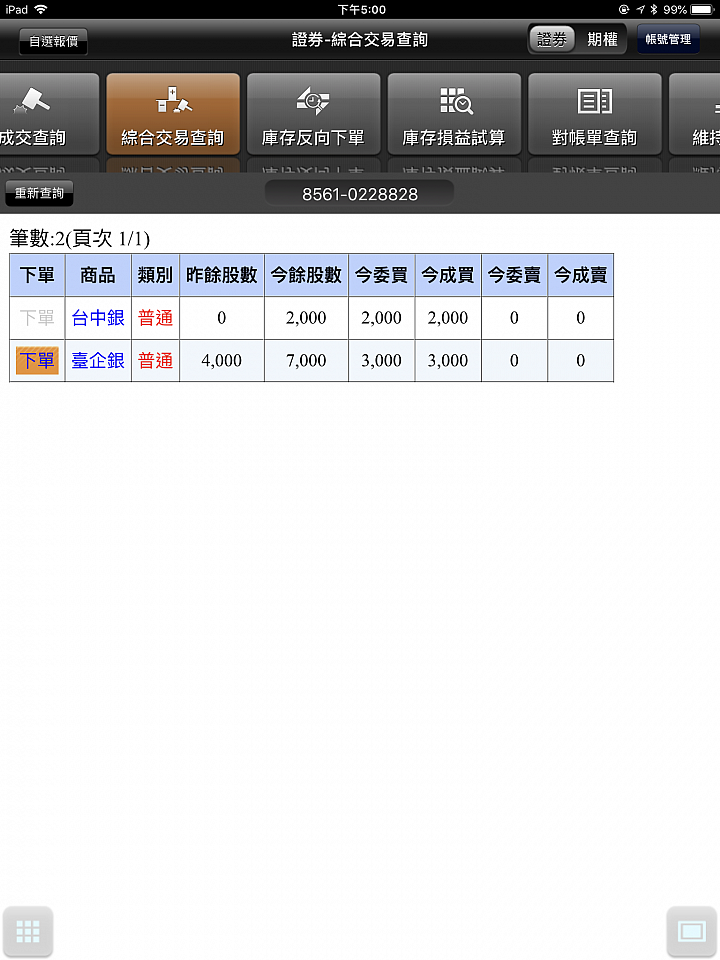Tap greyed 下單 for 台中銀 row
The height and width of the screenshot is (960, 720).
coord(37,318)
